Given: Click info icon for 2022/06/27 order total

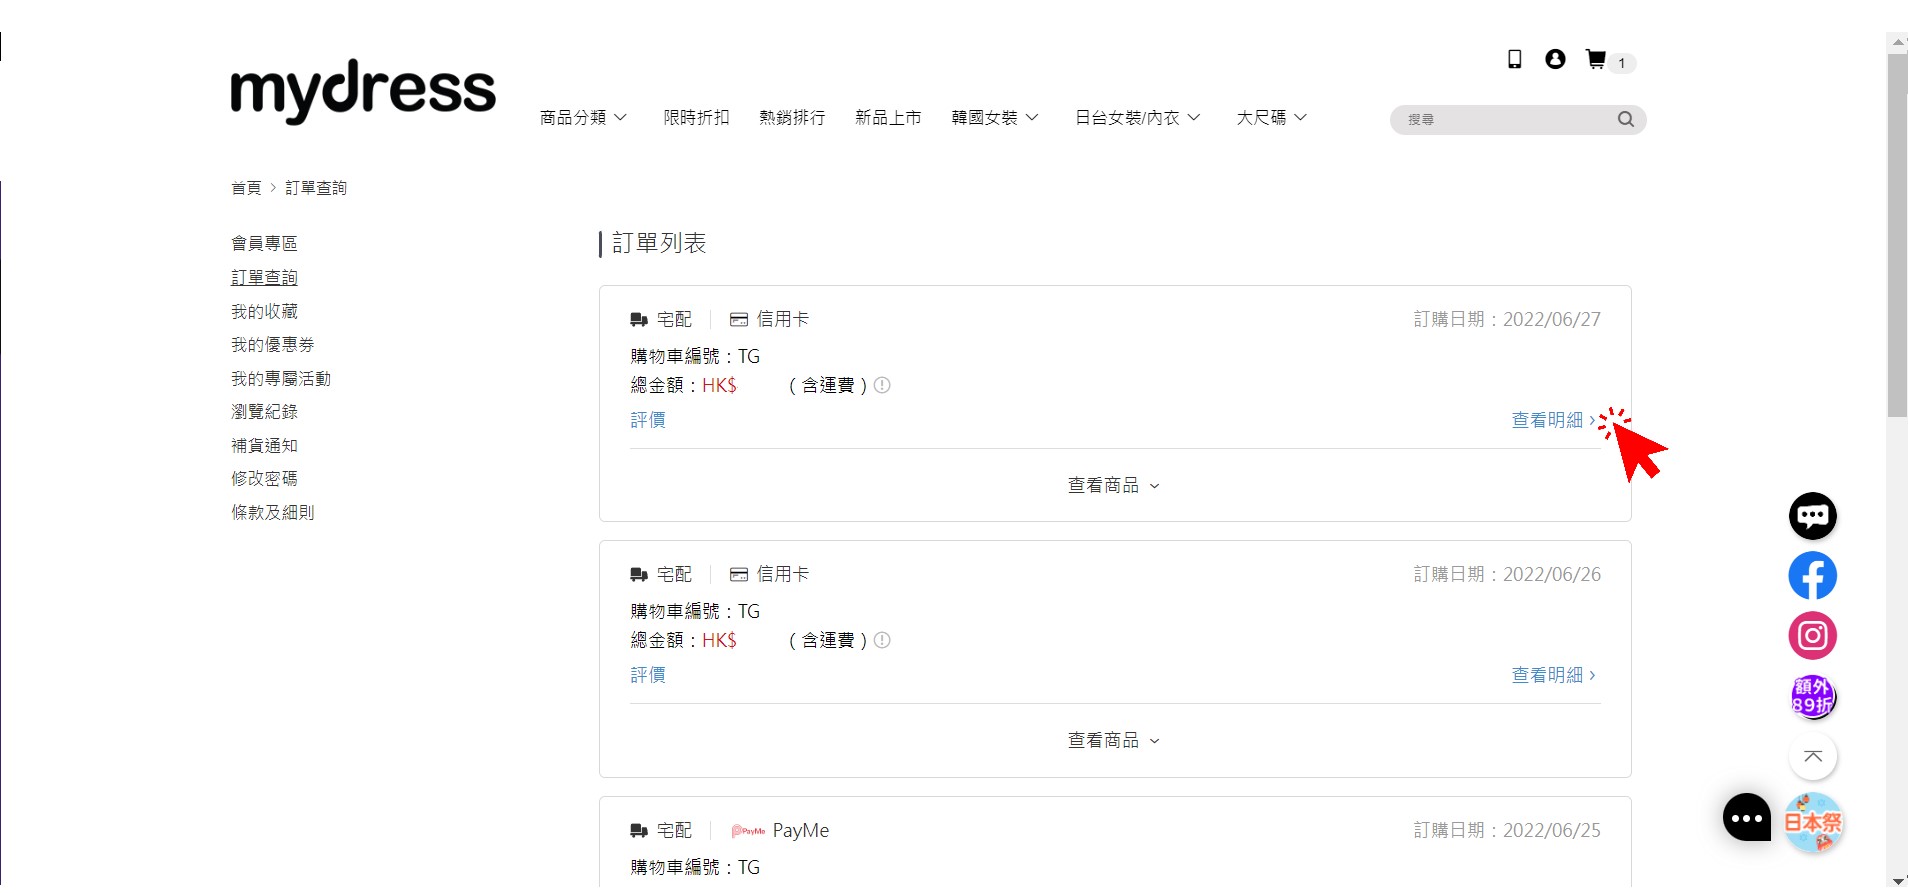Looking at the screenshot, I should point(882,385).
